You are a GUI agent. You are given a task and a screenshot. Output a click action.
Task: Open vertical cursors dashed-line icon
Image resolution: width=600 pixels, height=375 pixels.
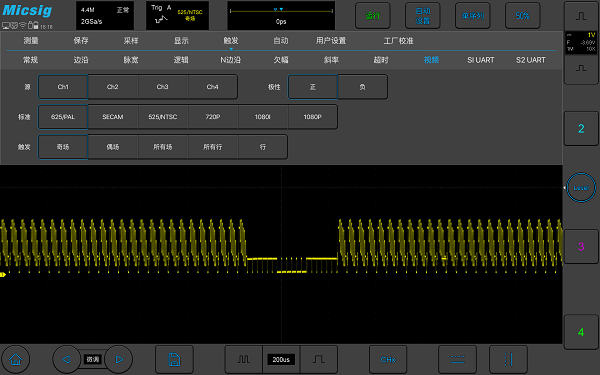tap(508, 359)
